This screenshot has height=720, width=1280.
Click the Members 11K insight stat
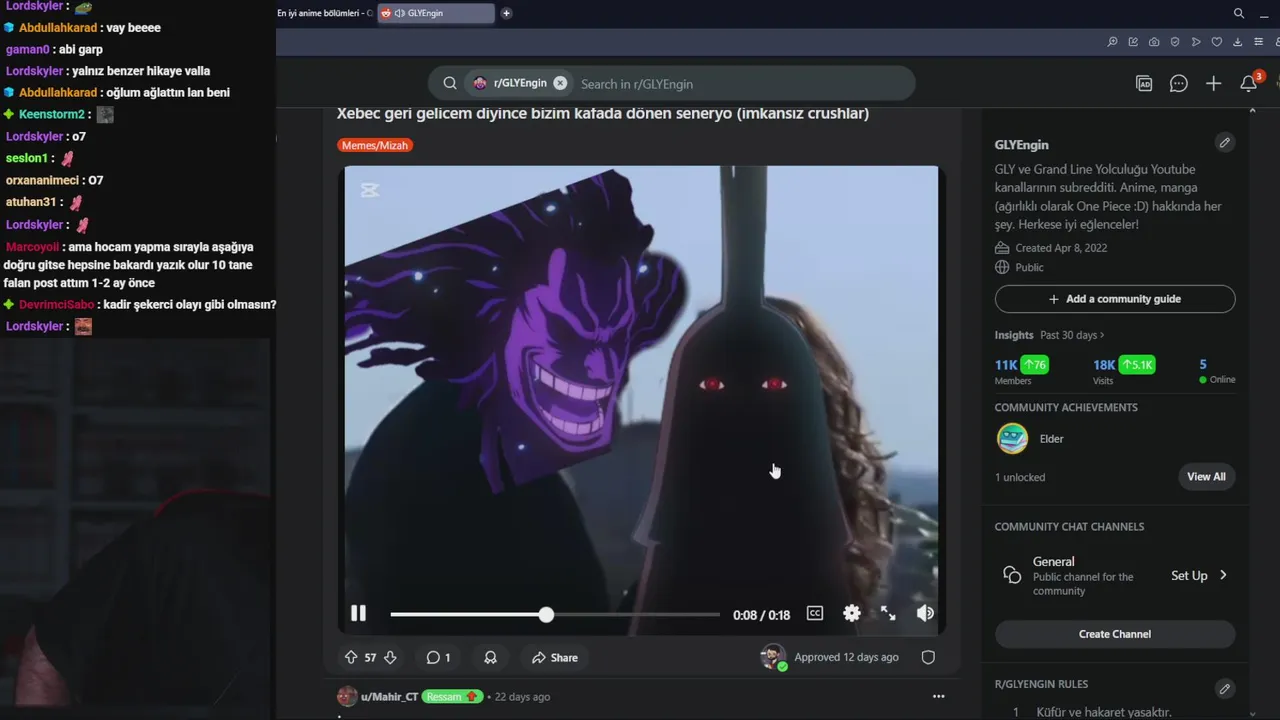click(1021, 370)
